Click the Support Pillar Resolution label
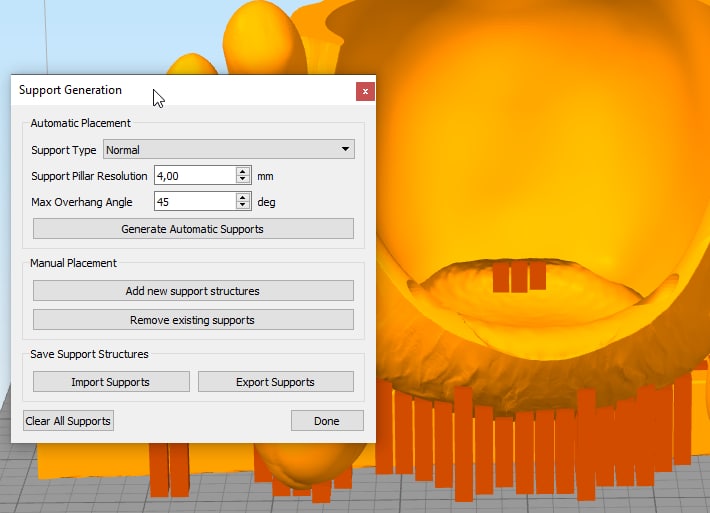The width and height of the screenshot is (710, 513). tap(89, 176)
